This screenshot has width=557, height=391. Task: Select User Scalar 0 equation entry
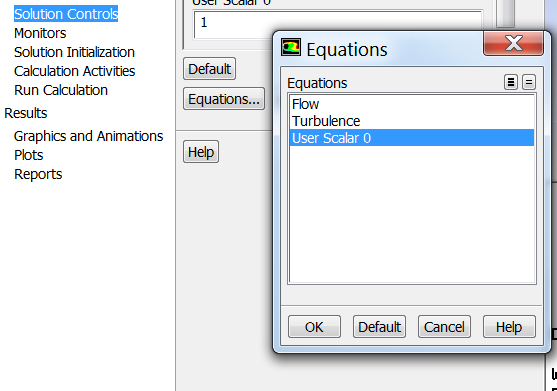(412, 138)
